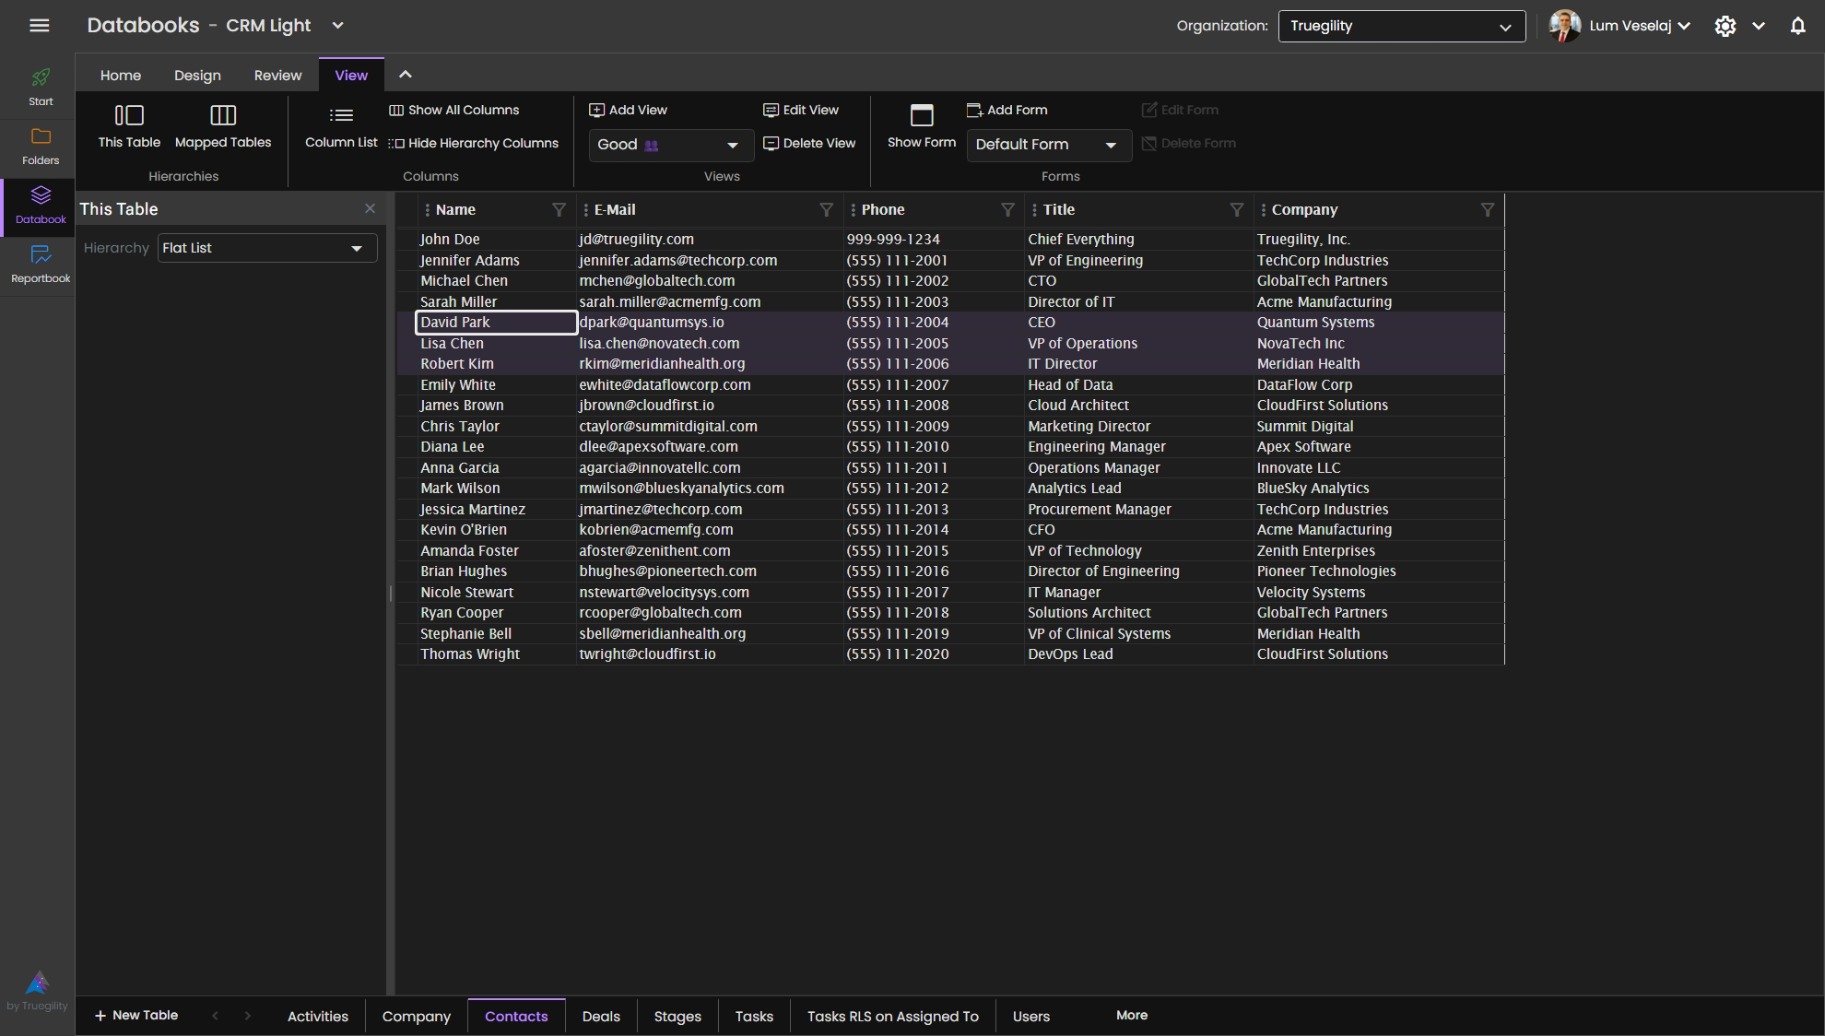
Task: Open the Folders sidebar icon
Action: 39,146
